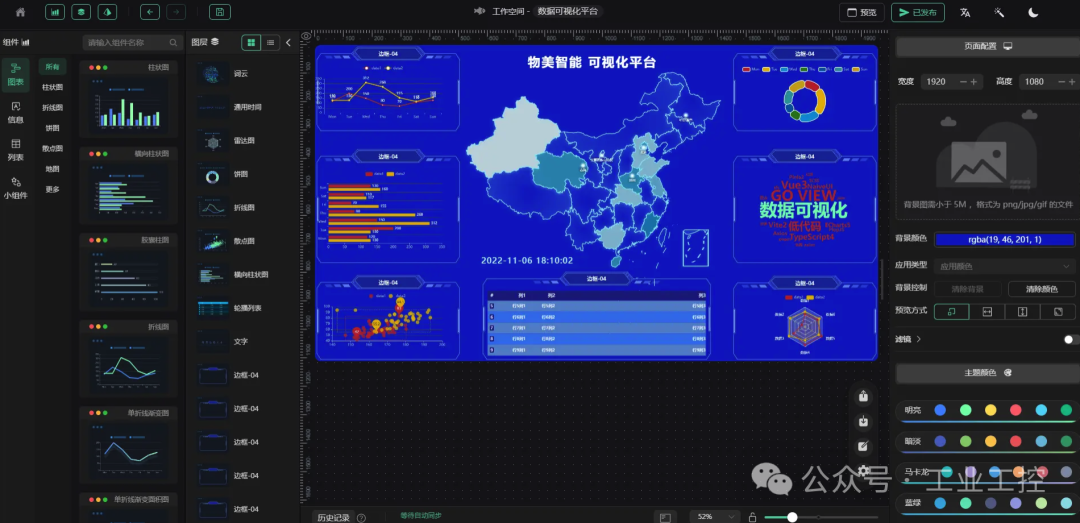Screen dimensions: 1080x523
Task: Switch layers to list view
Action: coord(270,43)
